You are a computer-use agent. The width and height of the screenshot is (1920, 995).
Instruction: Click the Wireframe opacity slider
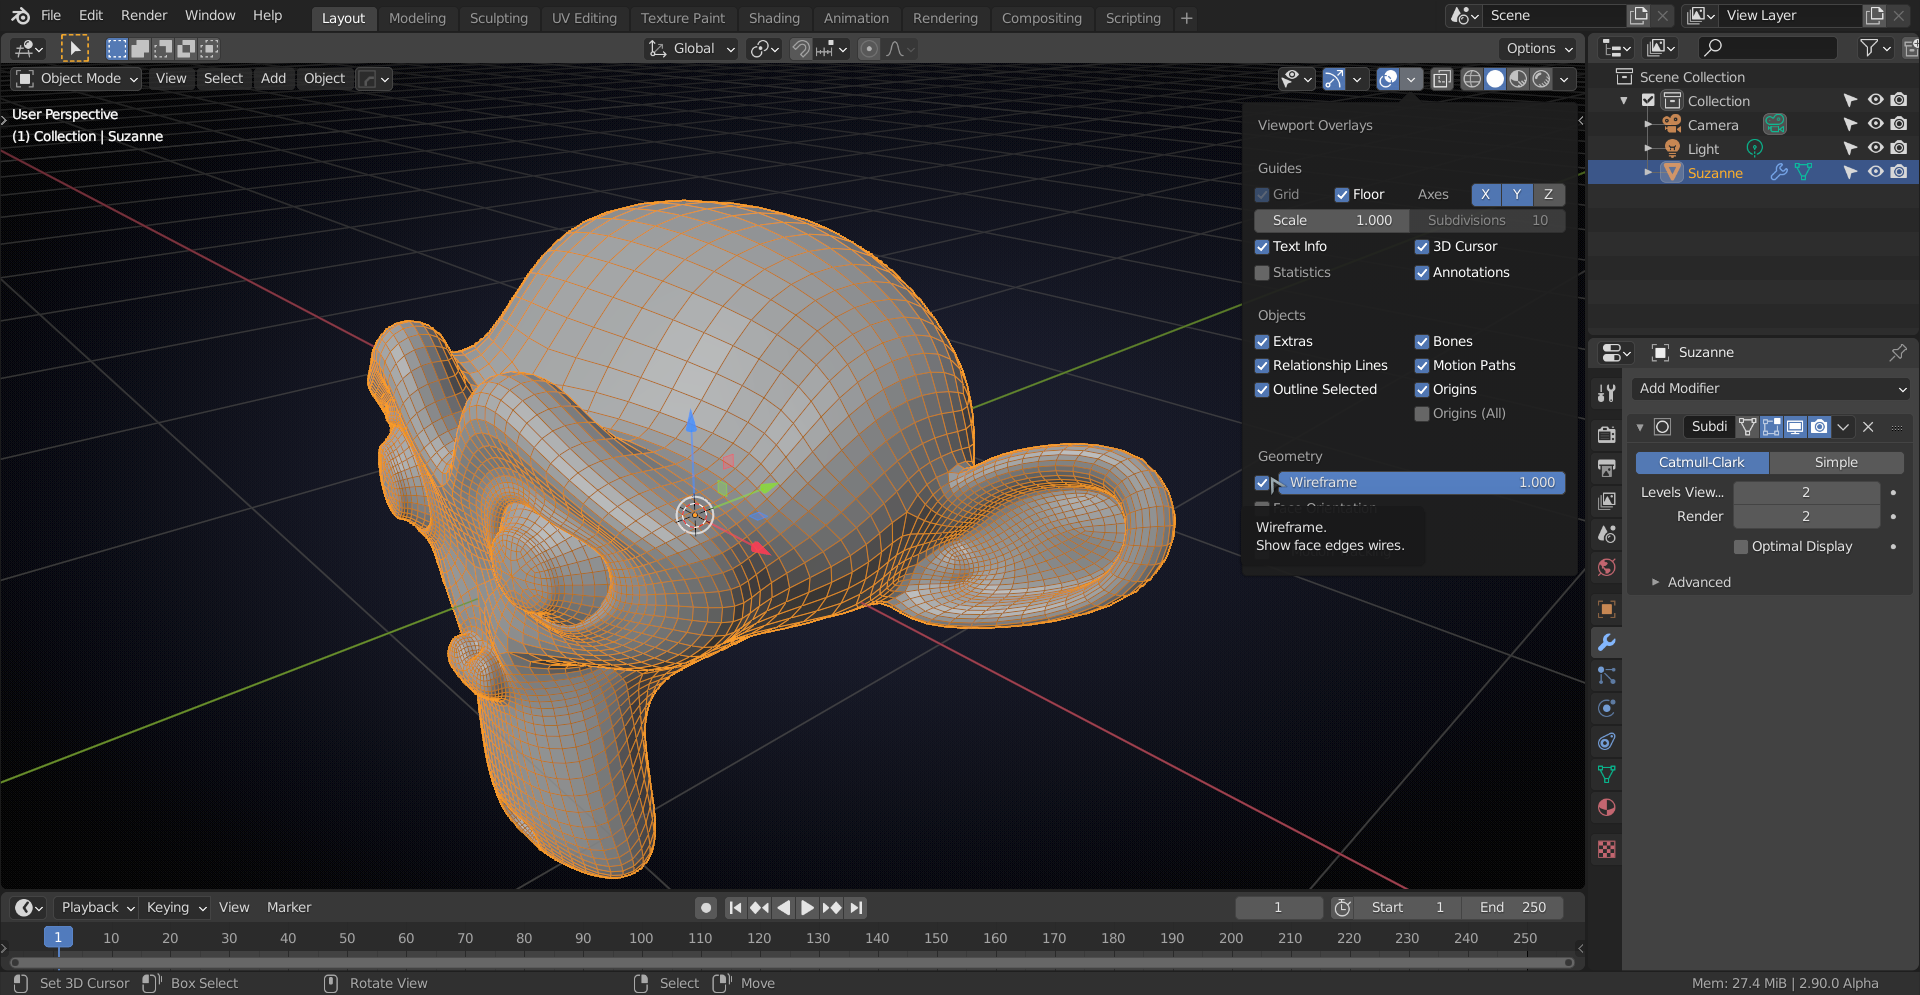pyautogui.click(x=1421, y=483)
